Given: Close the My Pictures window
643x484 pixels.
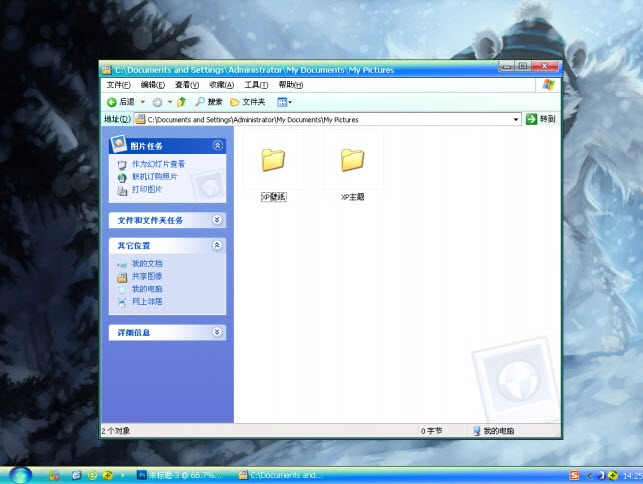Looking at the screenshot, I should (545, 66).
